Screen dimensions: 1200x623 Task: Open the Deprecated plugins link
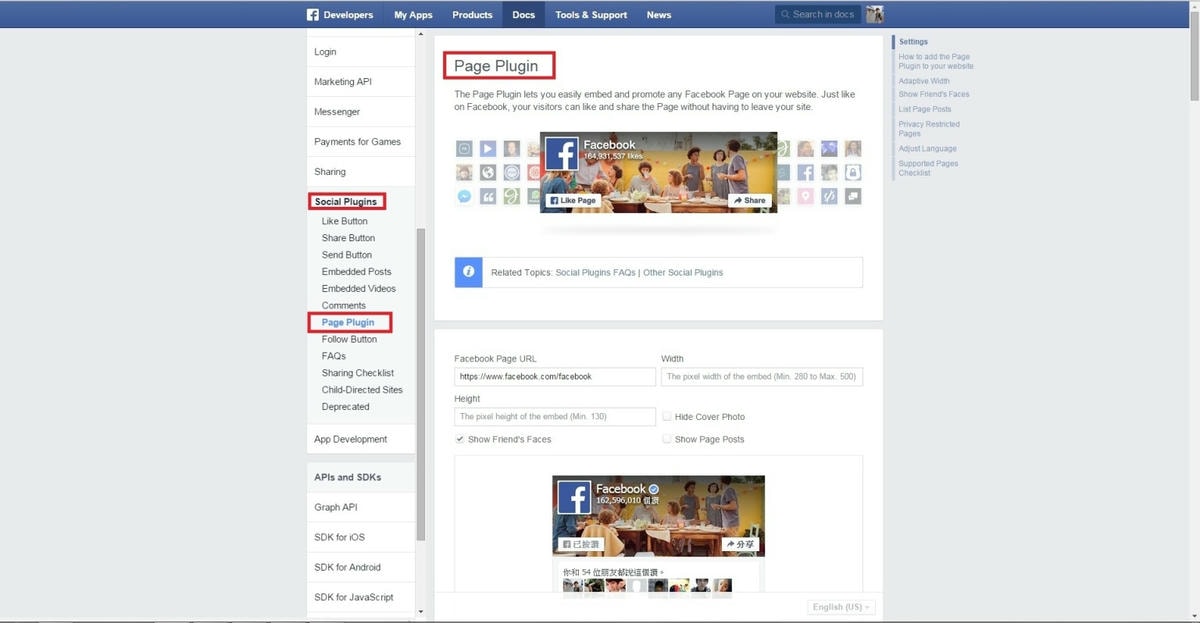pos(346,407)
